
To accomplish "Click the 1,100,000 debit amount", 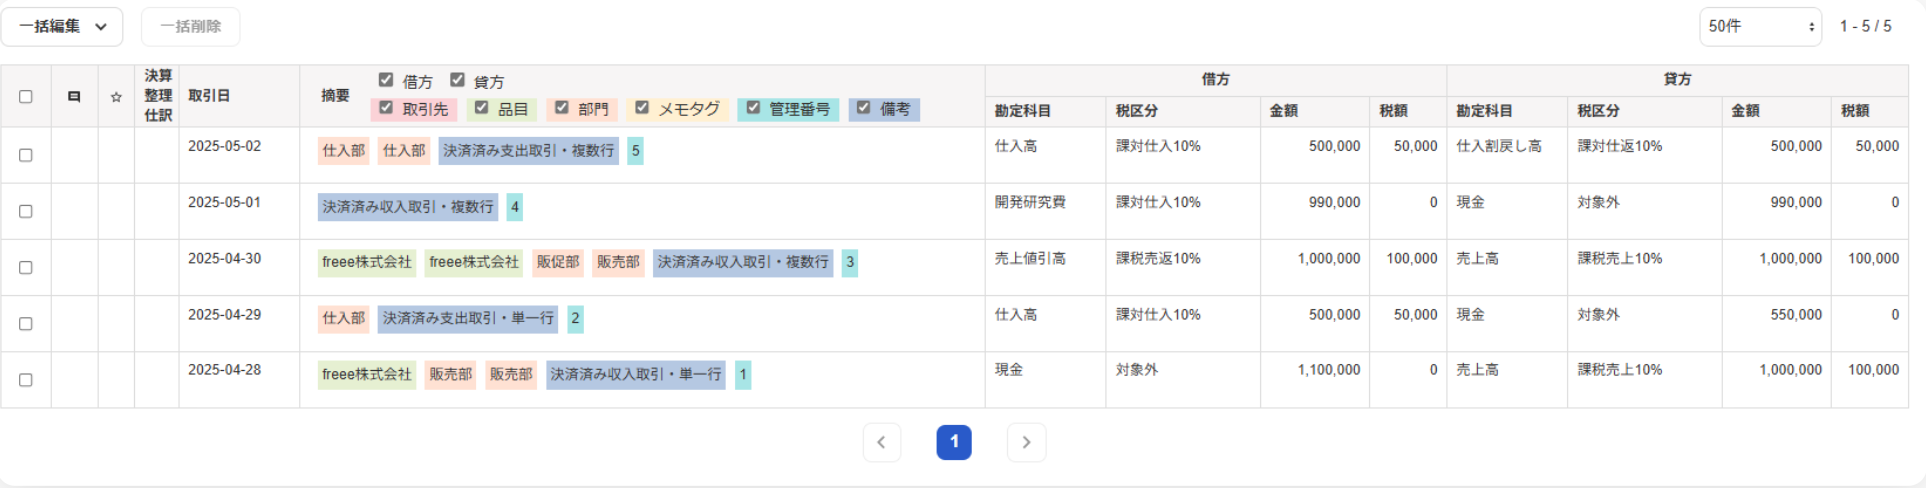I will point(1329,370).
